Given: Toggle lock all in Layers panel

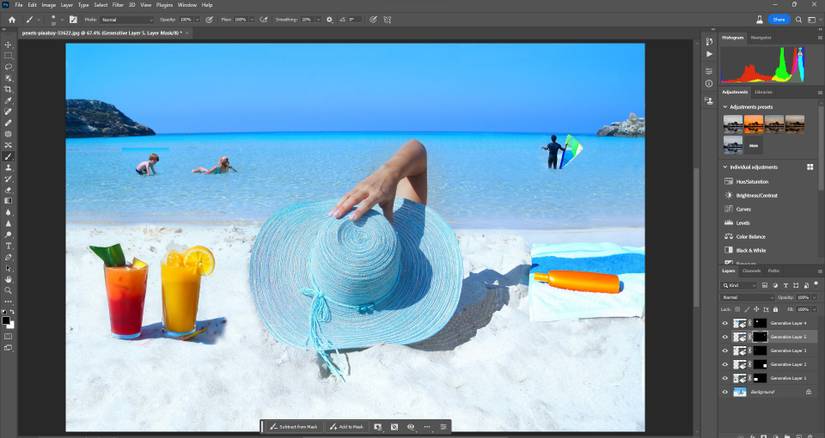Looking at the screenshot, I should click(775, 310).
